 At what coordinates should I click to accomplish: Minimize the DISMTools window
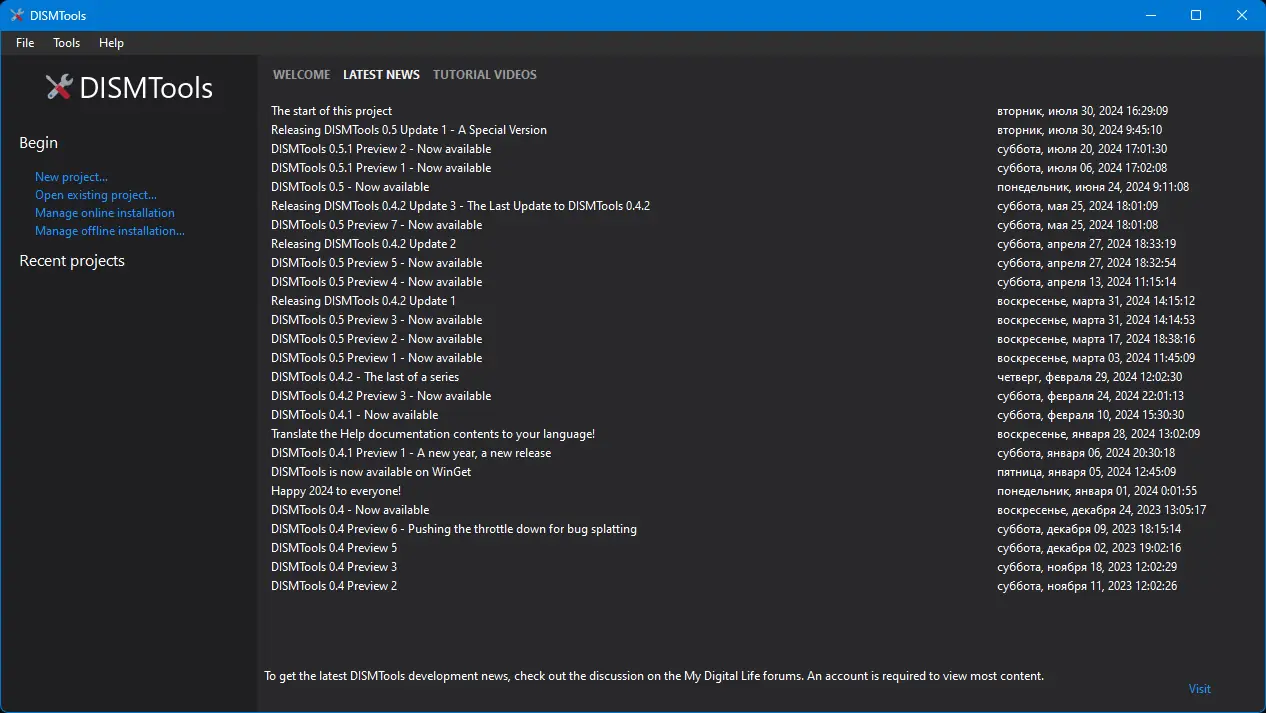click(x=1150, y=15)
